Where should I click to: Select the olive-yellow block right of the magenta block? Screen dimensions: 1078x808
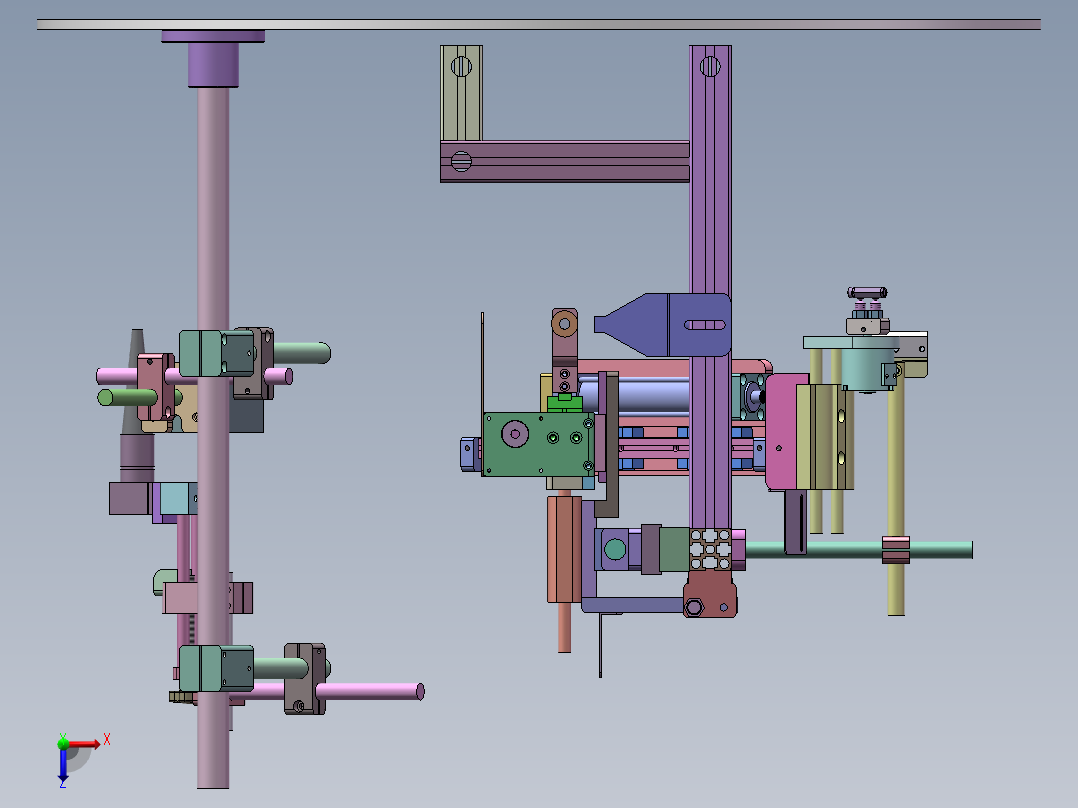coord(825,437)
